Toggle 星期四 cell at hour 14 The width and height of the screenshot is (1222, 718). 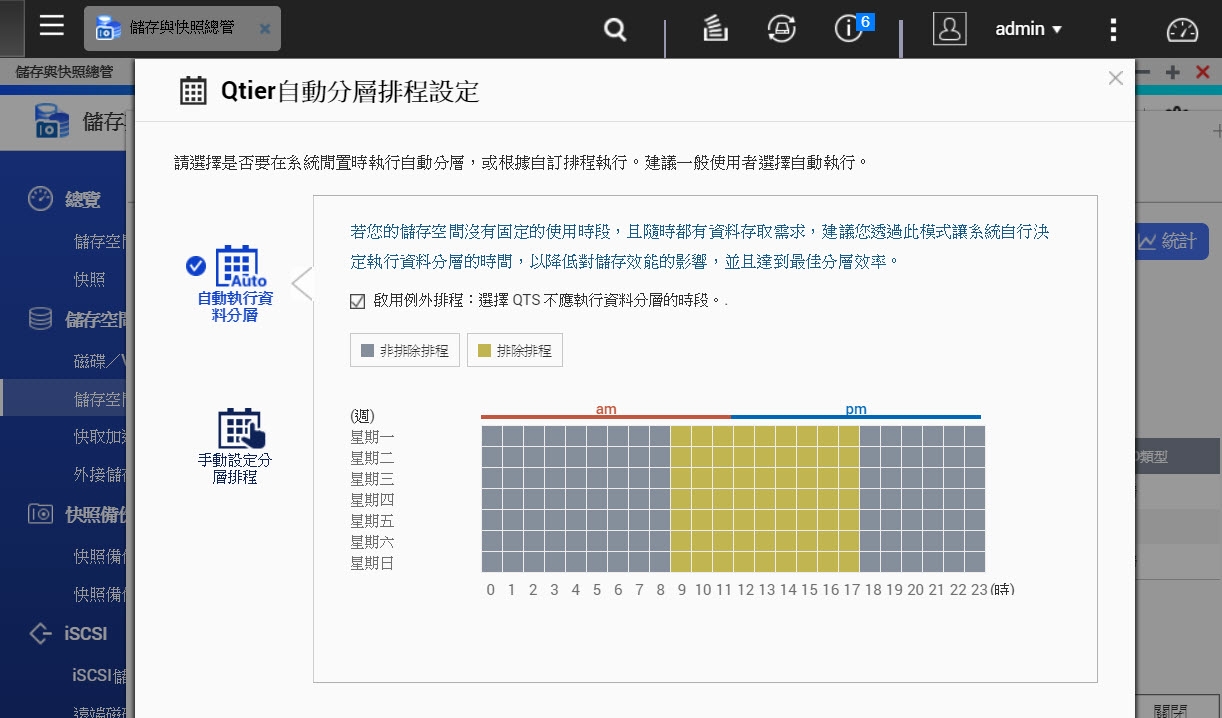pyautogui.click(x=786, y=499)
